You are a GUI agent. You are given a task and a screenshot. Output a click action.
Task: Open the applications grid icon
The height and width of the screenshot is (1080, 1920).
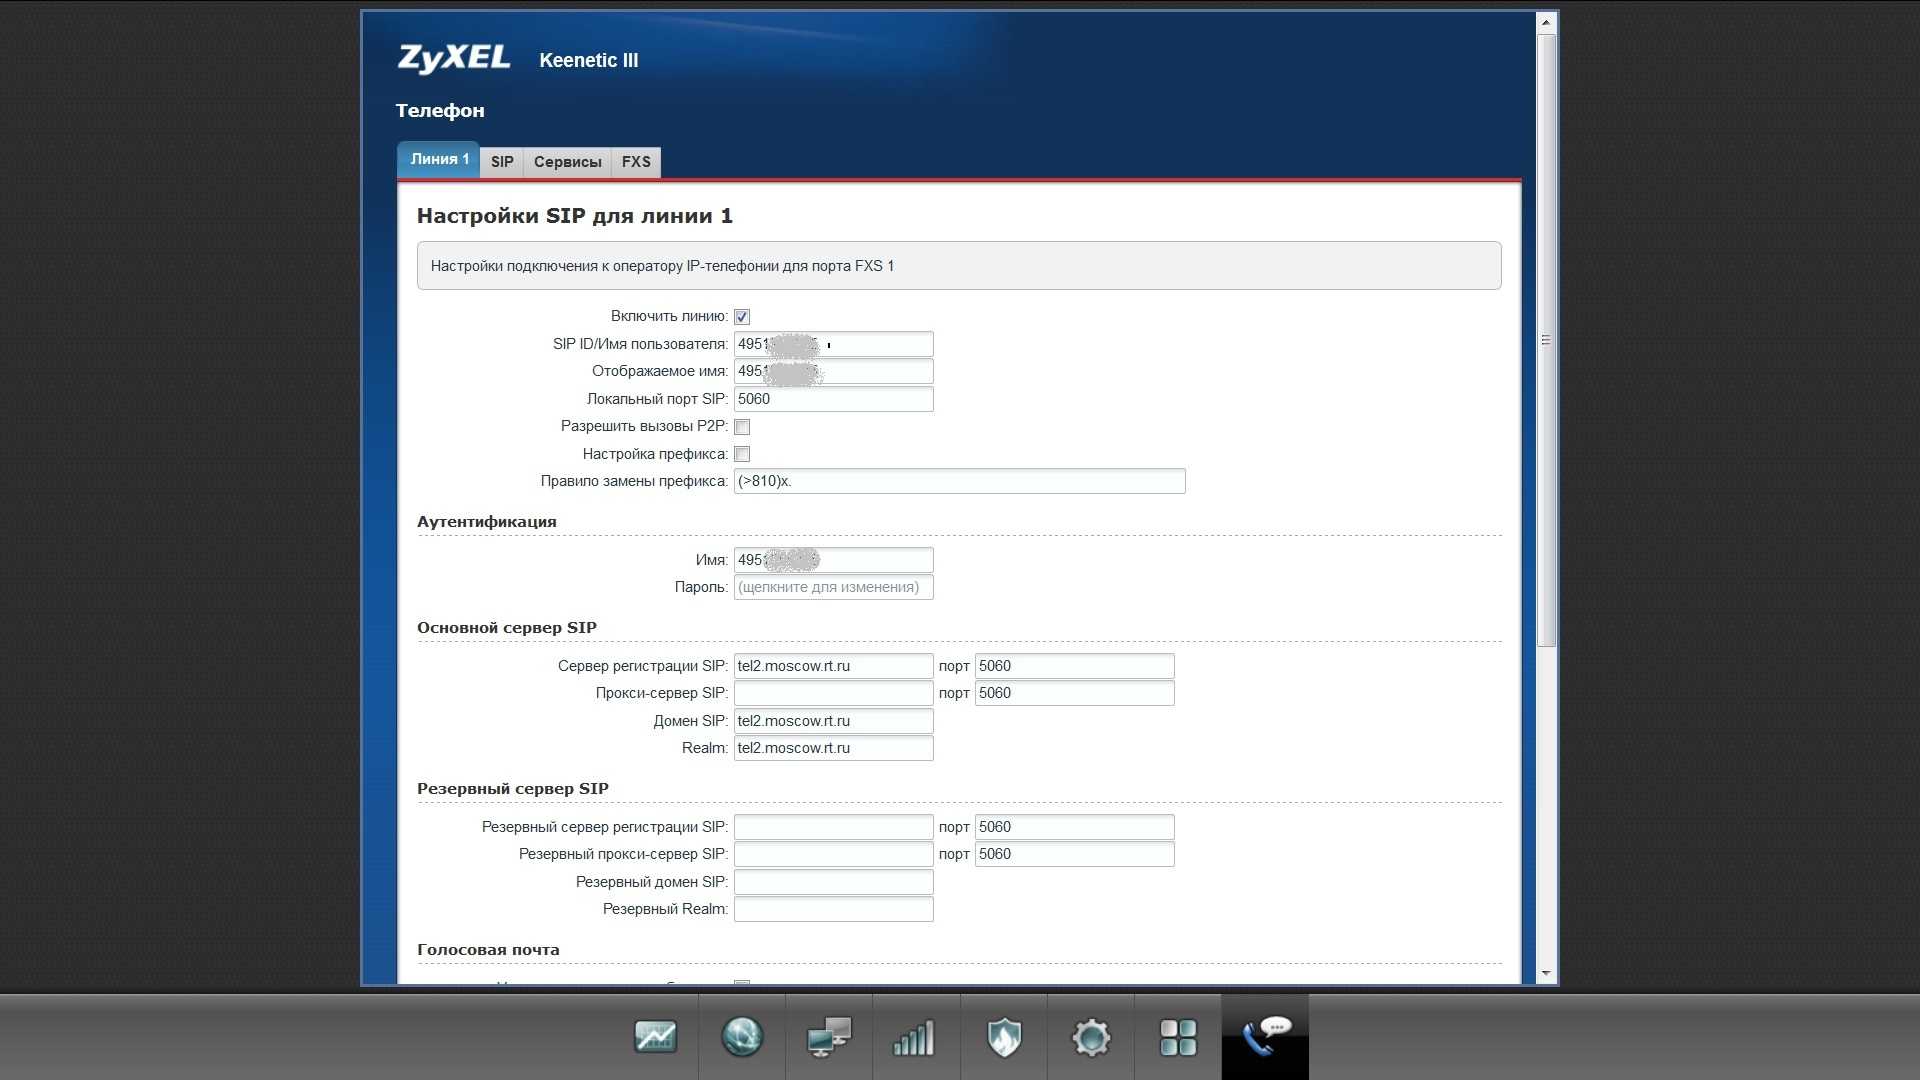(1178, 1037)
